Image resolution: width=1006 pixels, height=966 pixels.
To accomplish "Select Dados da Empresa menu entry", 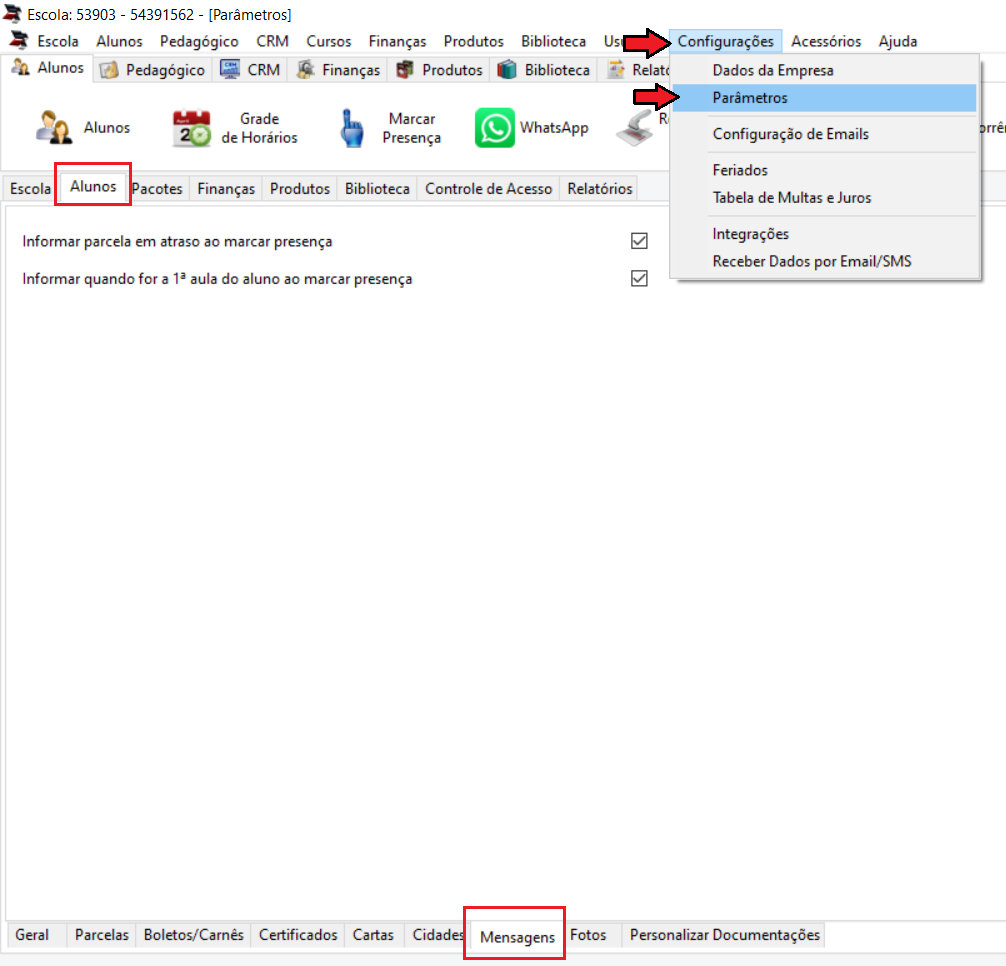I will [x=824, y=70].
